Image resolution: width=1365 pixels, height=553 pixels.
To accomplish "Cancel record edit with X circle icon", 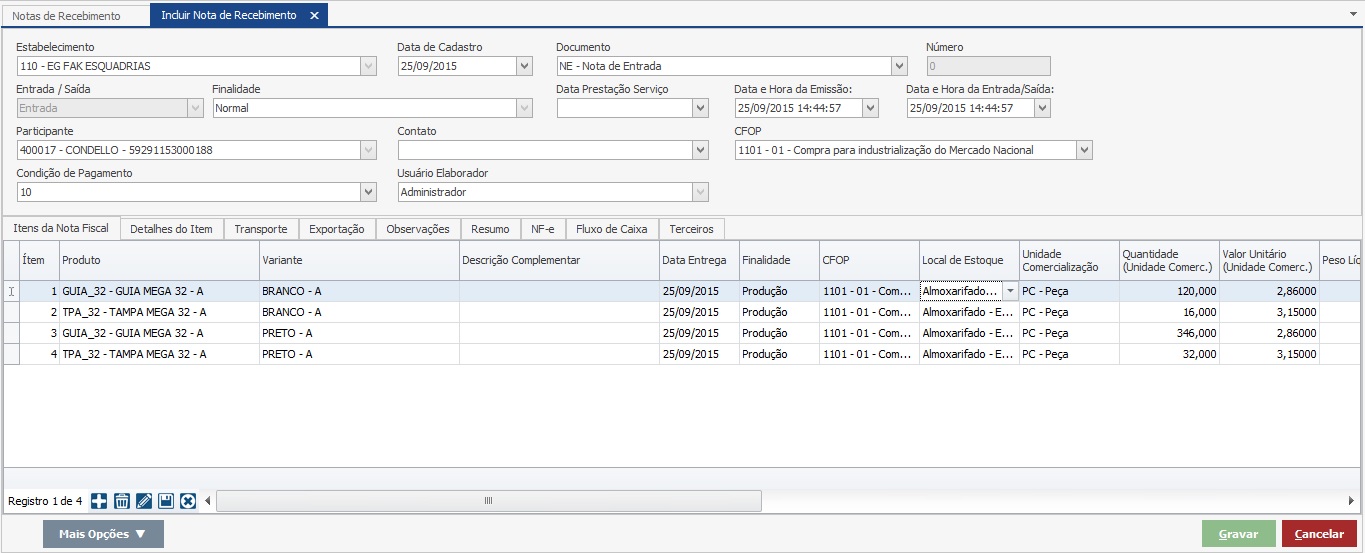I will (x=188, y=501).
